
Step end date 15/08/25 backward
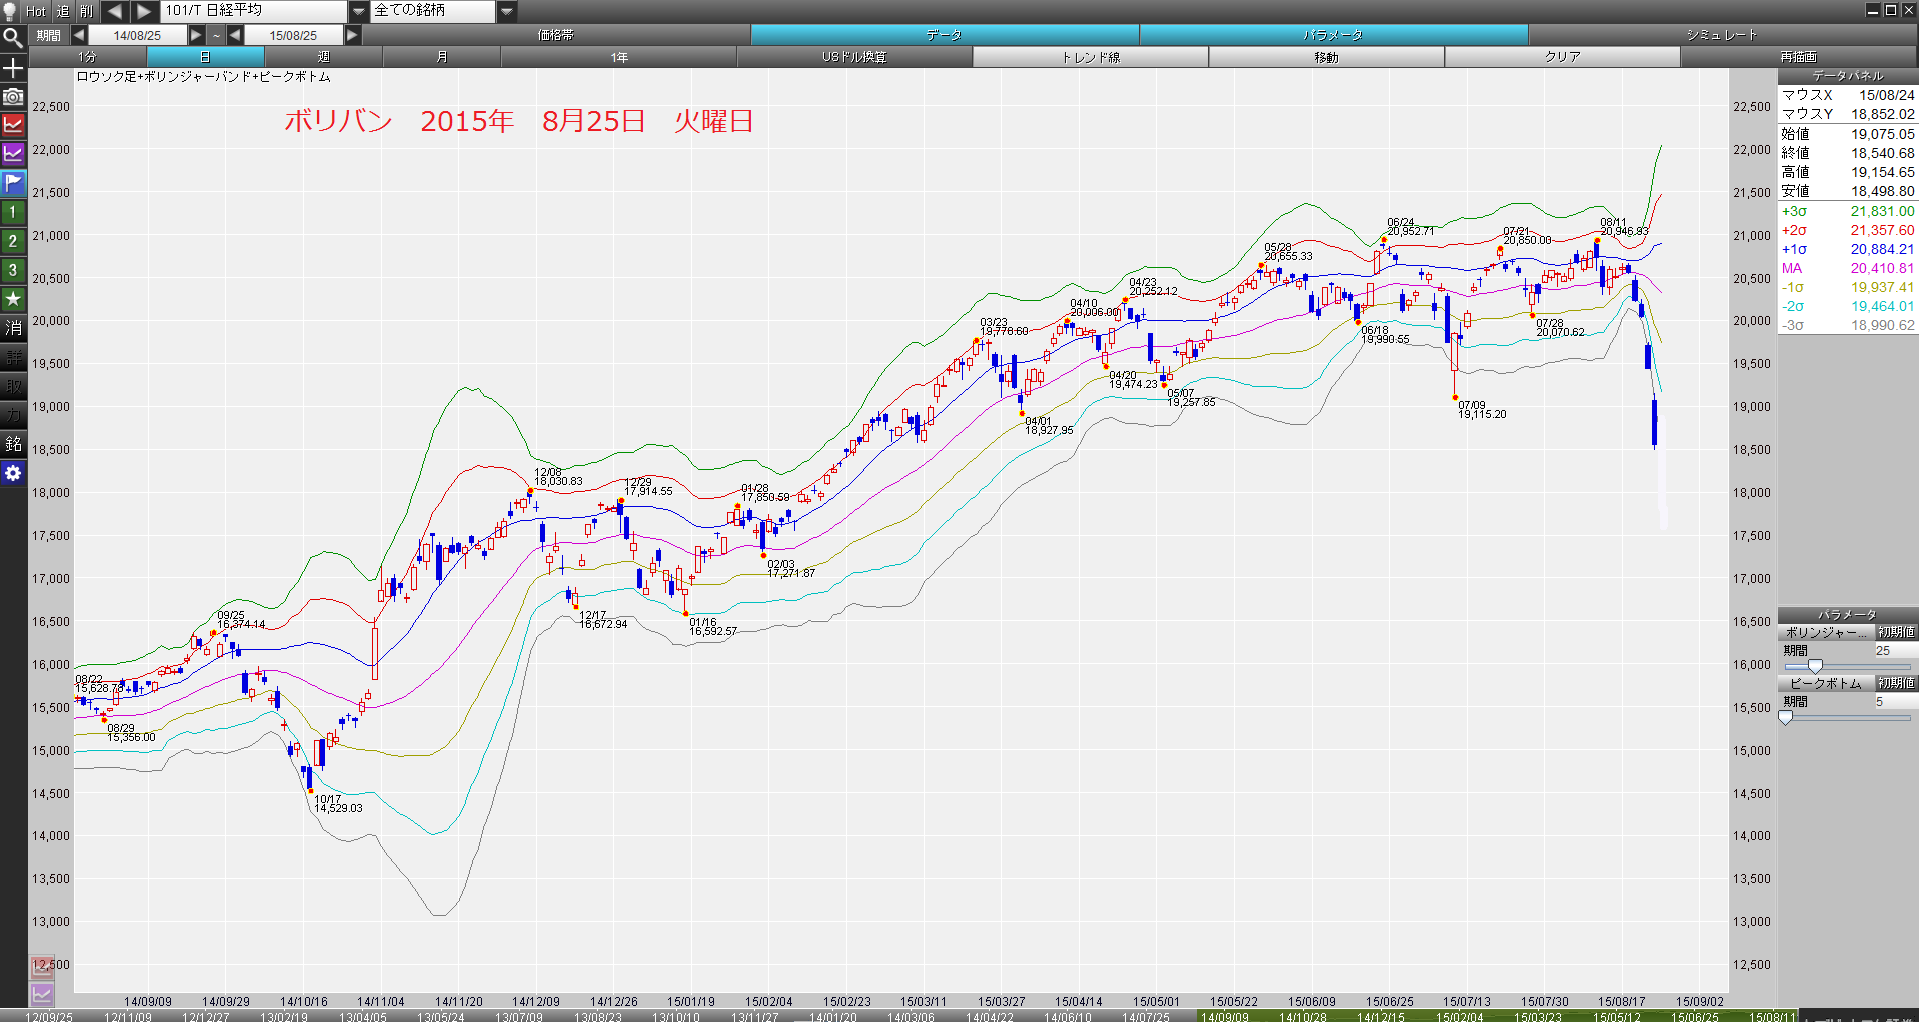point(235,35)
